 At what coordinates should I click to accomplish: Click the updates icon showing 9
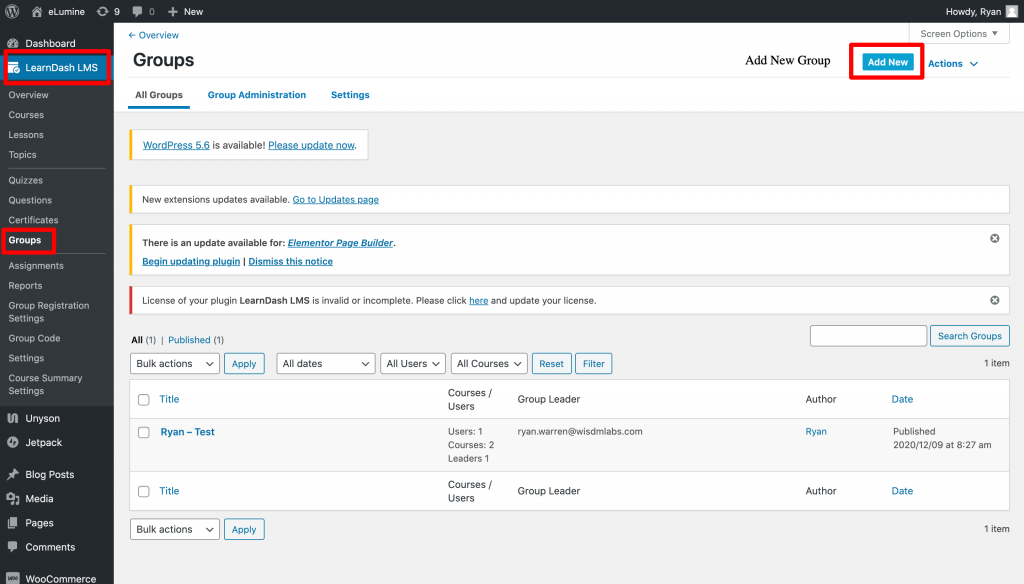pyautogui.click(x=103, y=12)
